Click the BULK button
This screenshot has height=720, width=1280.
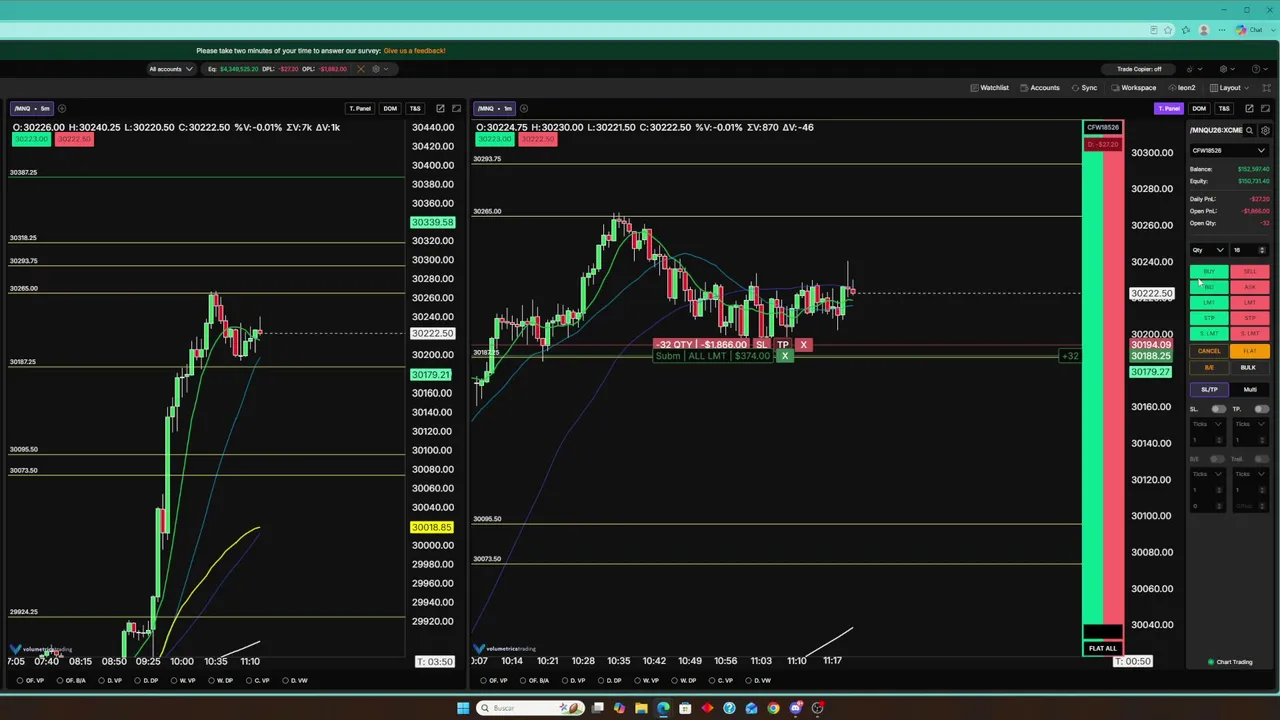(x=1250, y=367)
